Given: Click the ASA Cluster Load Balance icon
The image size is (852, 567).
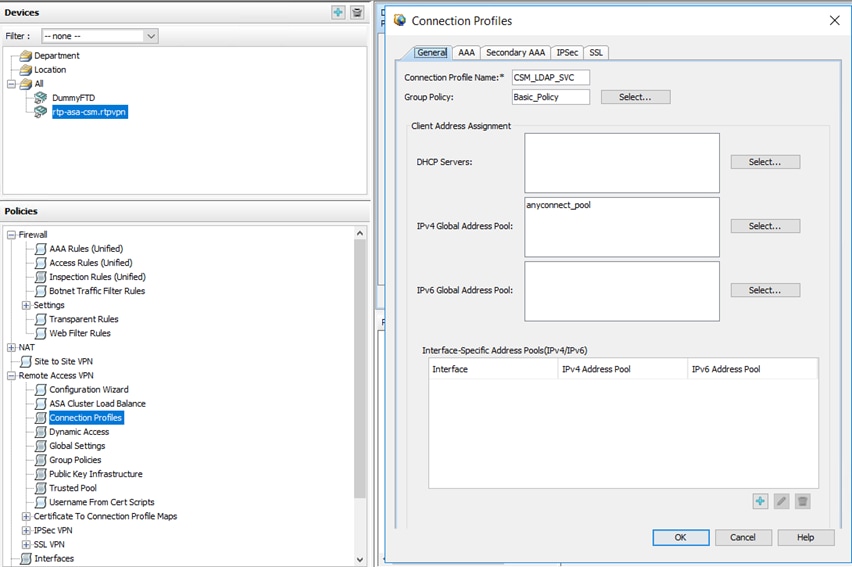Looking at the screenshot, I should (x=41, y=404).
